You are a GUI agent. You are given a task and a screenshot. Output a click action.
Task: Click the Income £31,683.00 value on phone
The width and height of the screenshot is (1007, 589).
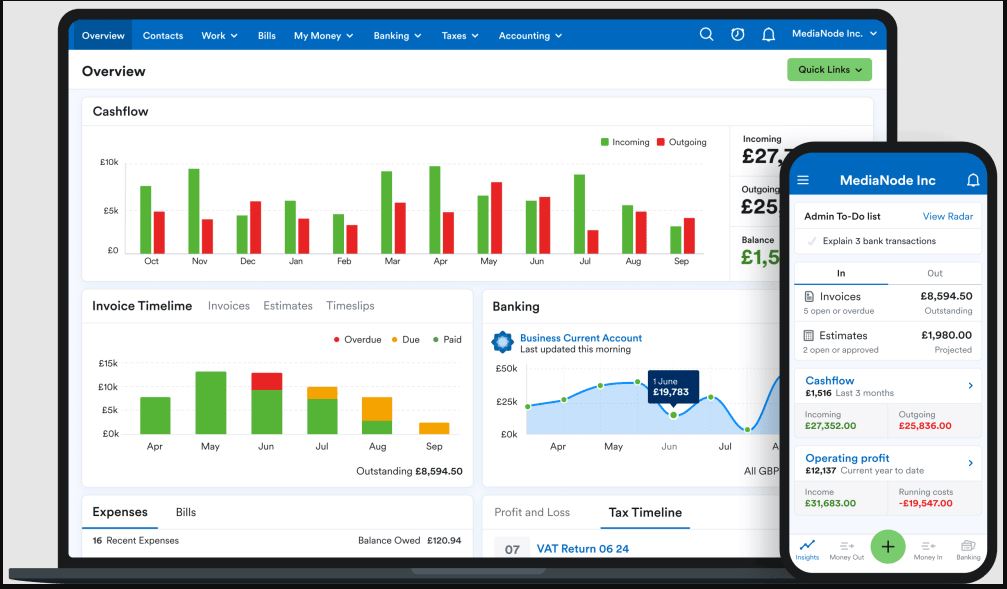click(x=830, y=503)
